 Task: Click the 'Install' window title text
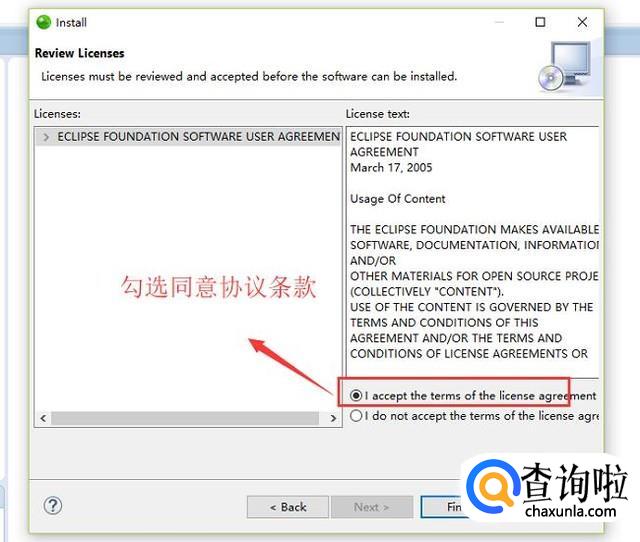click(x=71, y=22)
